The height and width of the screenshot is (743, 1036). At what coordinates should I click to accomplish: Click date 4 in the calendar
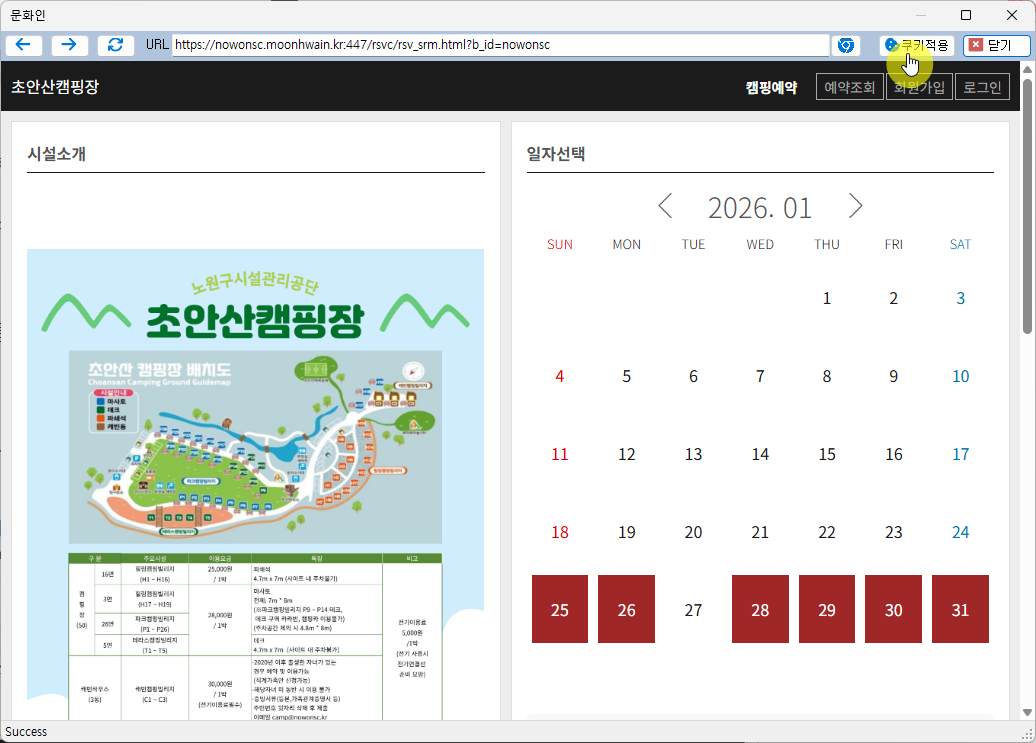pyautogui.click(x=560, y=376)
